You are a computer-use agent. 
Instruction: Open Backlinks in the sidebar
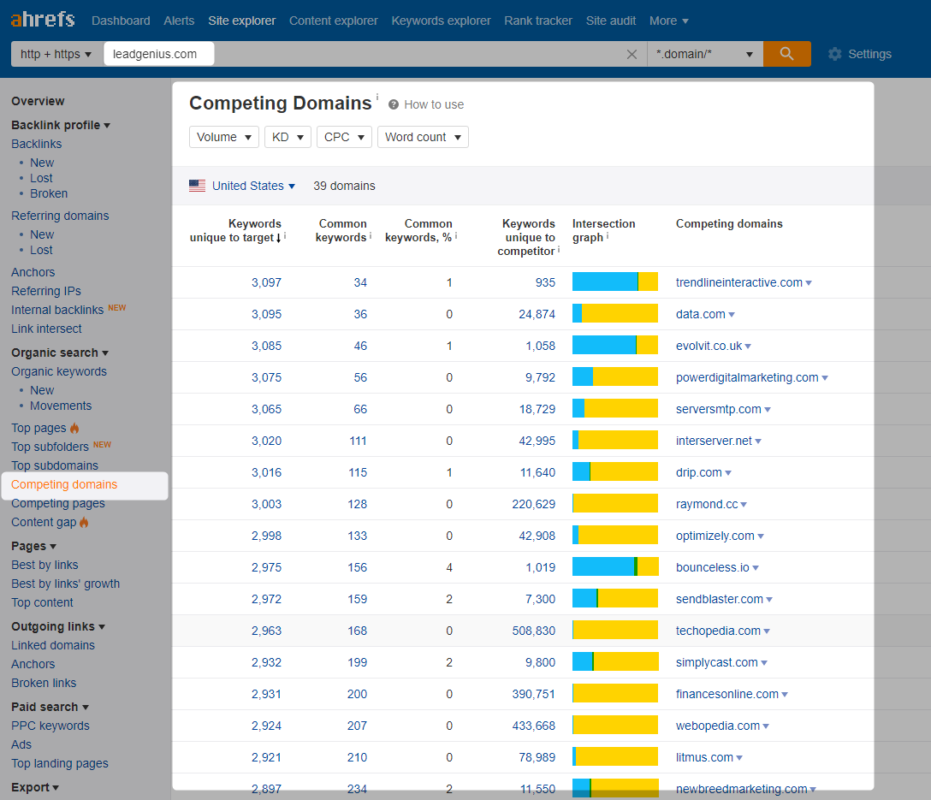(36, 144)
